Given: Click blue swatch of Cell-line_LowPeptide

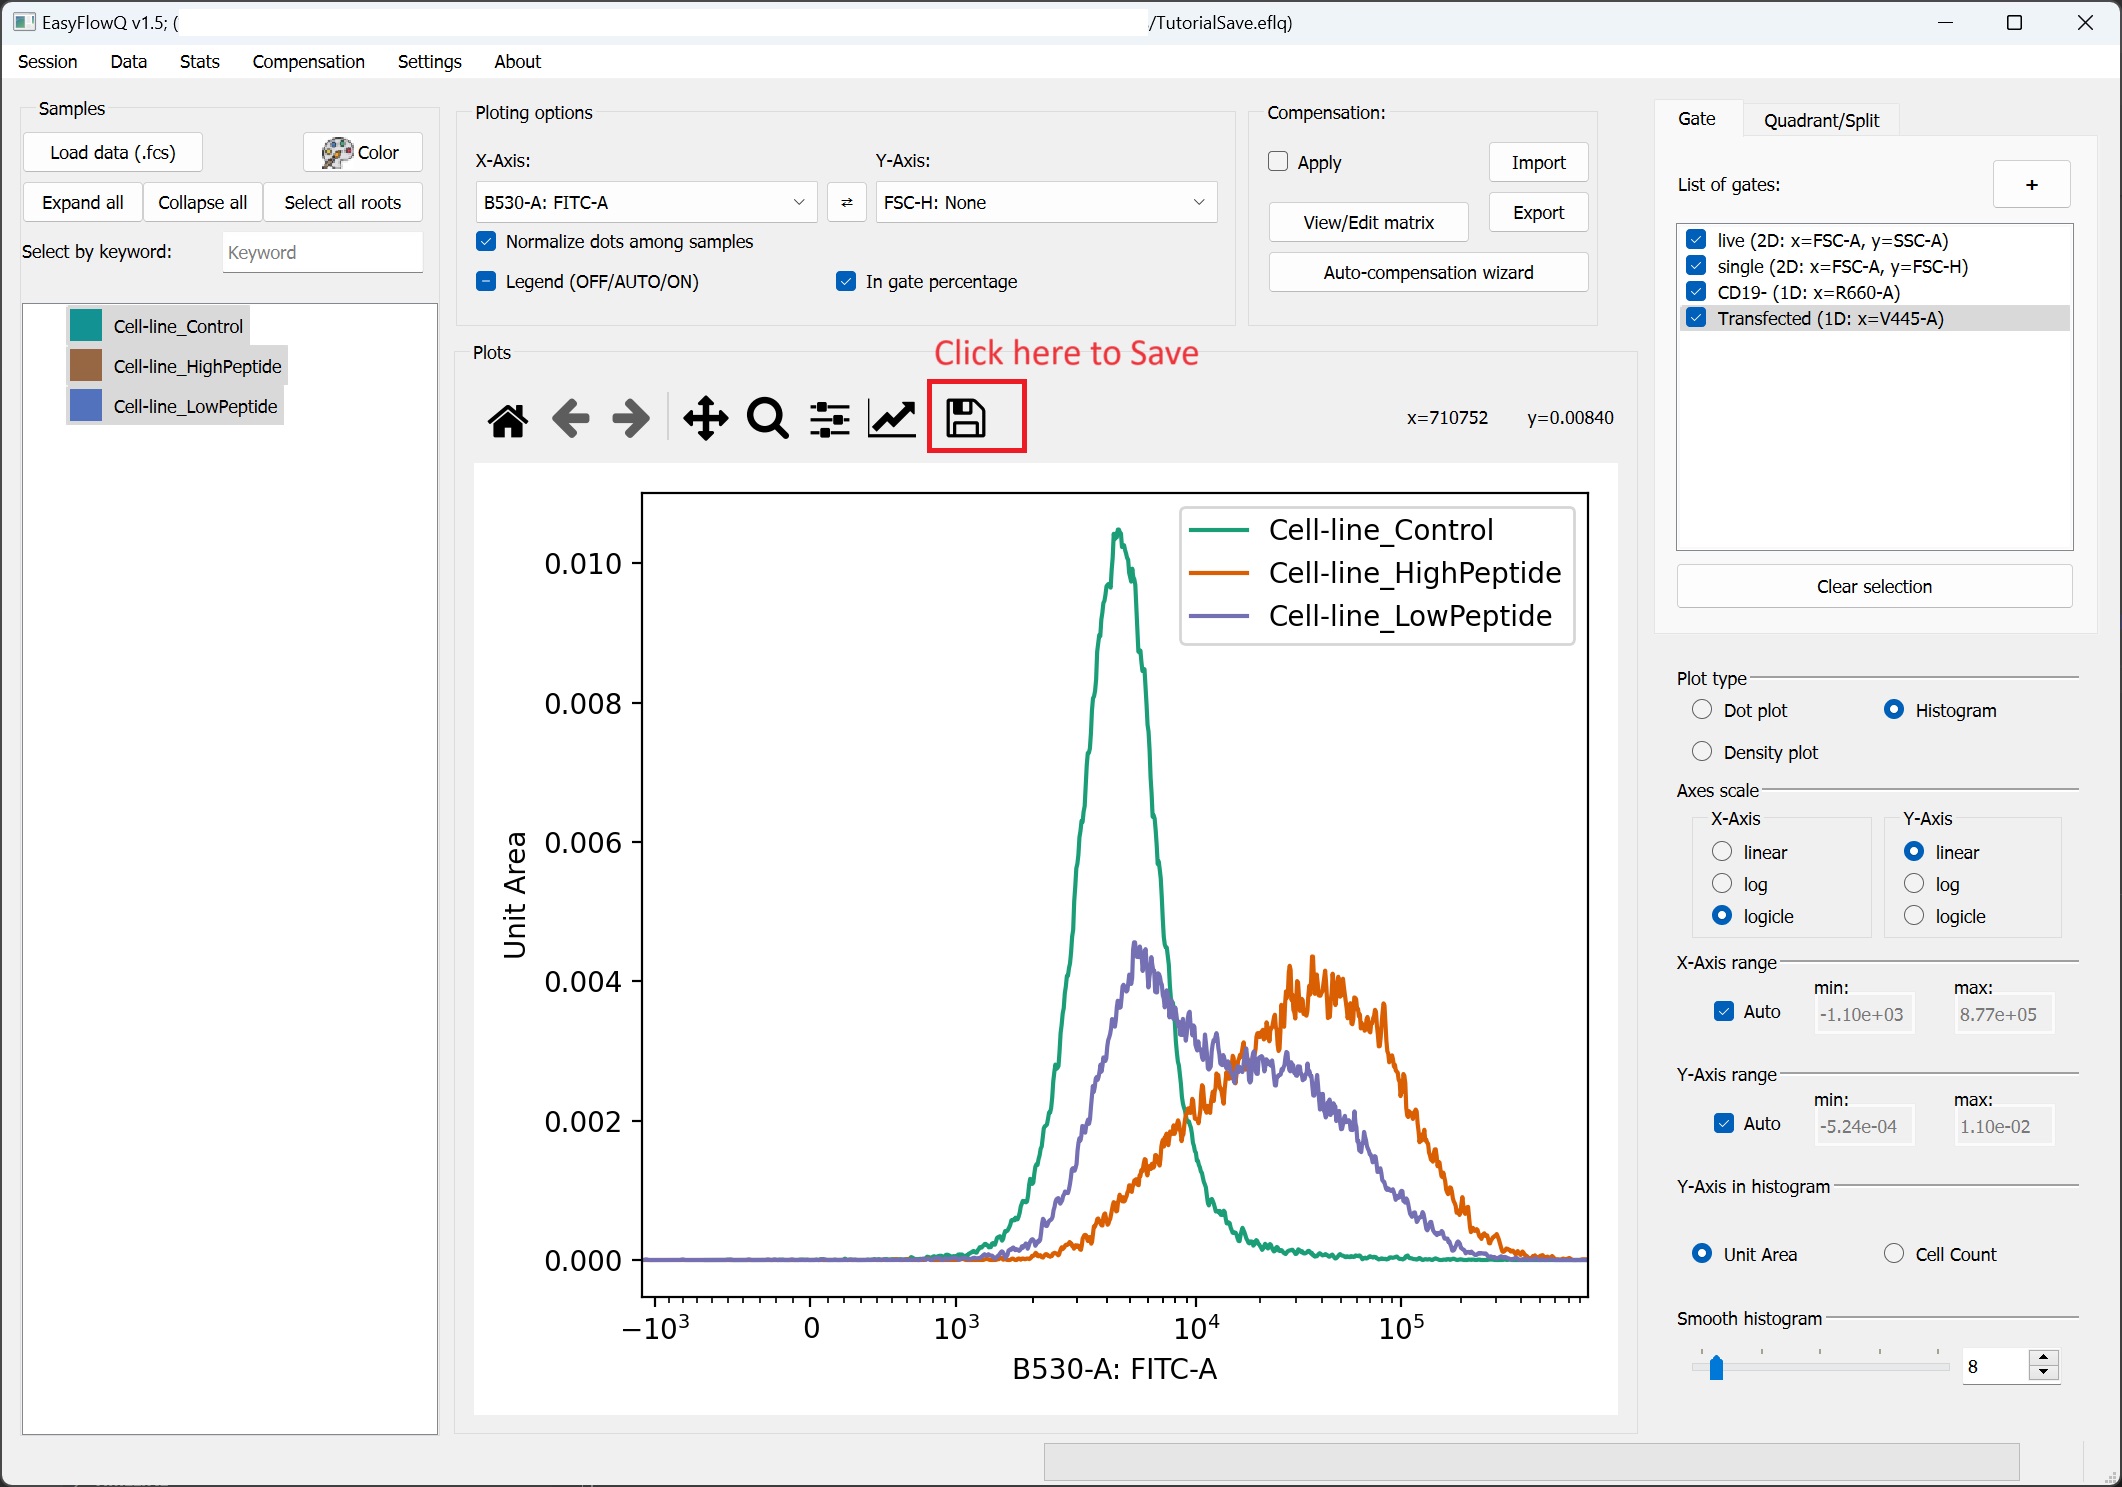Looking at the screenshot, I should click(86, 406).
